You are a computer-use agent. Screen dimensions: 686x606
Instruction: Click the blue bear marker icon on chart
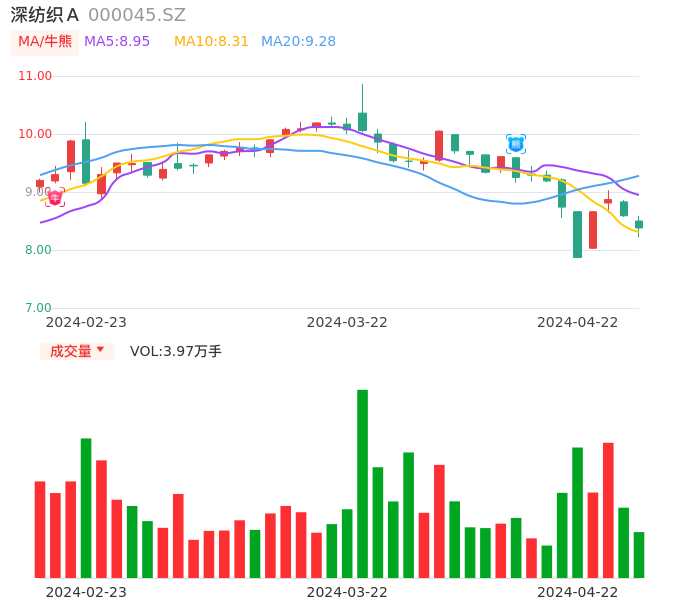tap(516, 143)
